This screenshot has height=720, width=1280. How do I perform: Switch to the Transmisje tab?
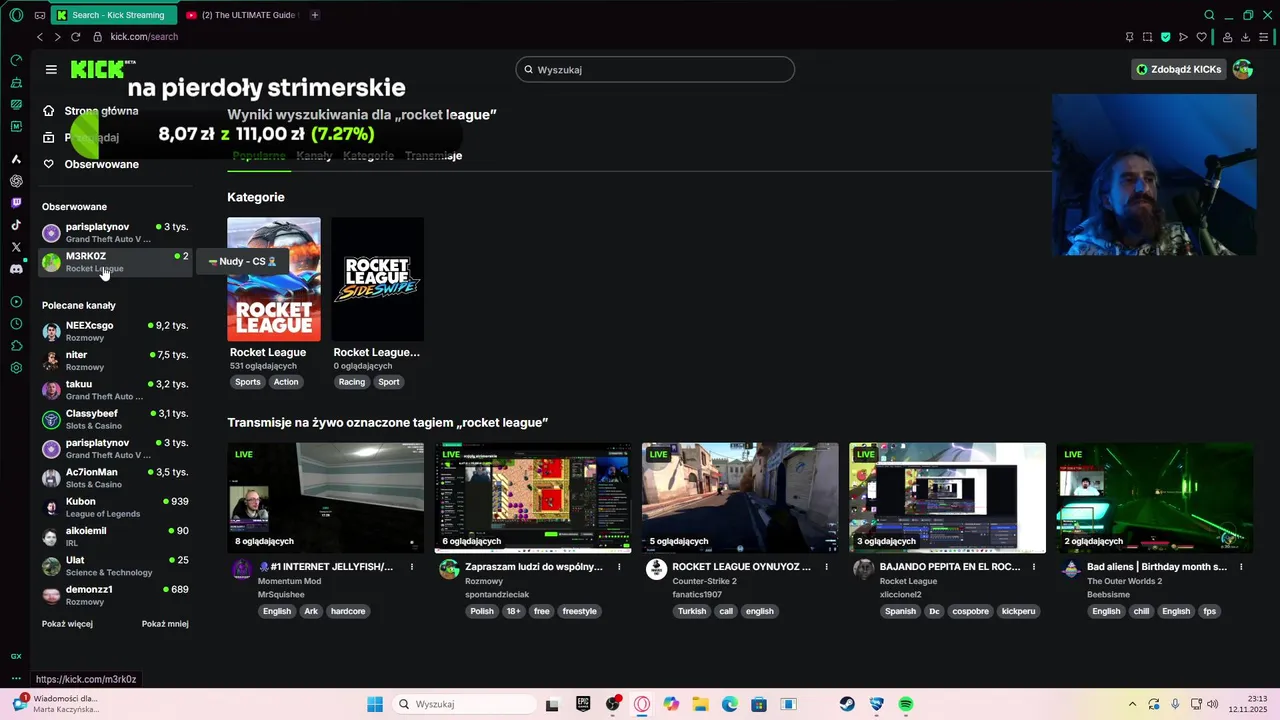point(433,156)
